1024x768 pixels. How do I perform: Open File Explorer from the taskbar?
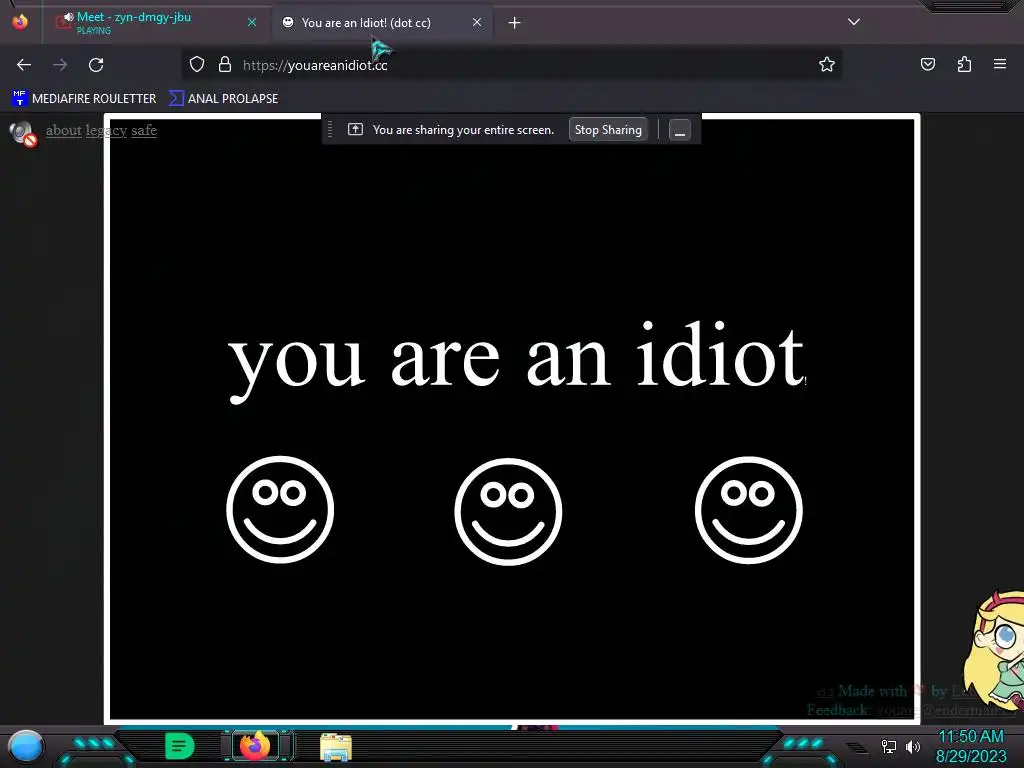[x=336, y=747]
